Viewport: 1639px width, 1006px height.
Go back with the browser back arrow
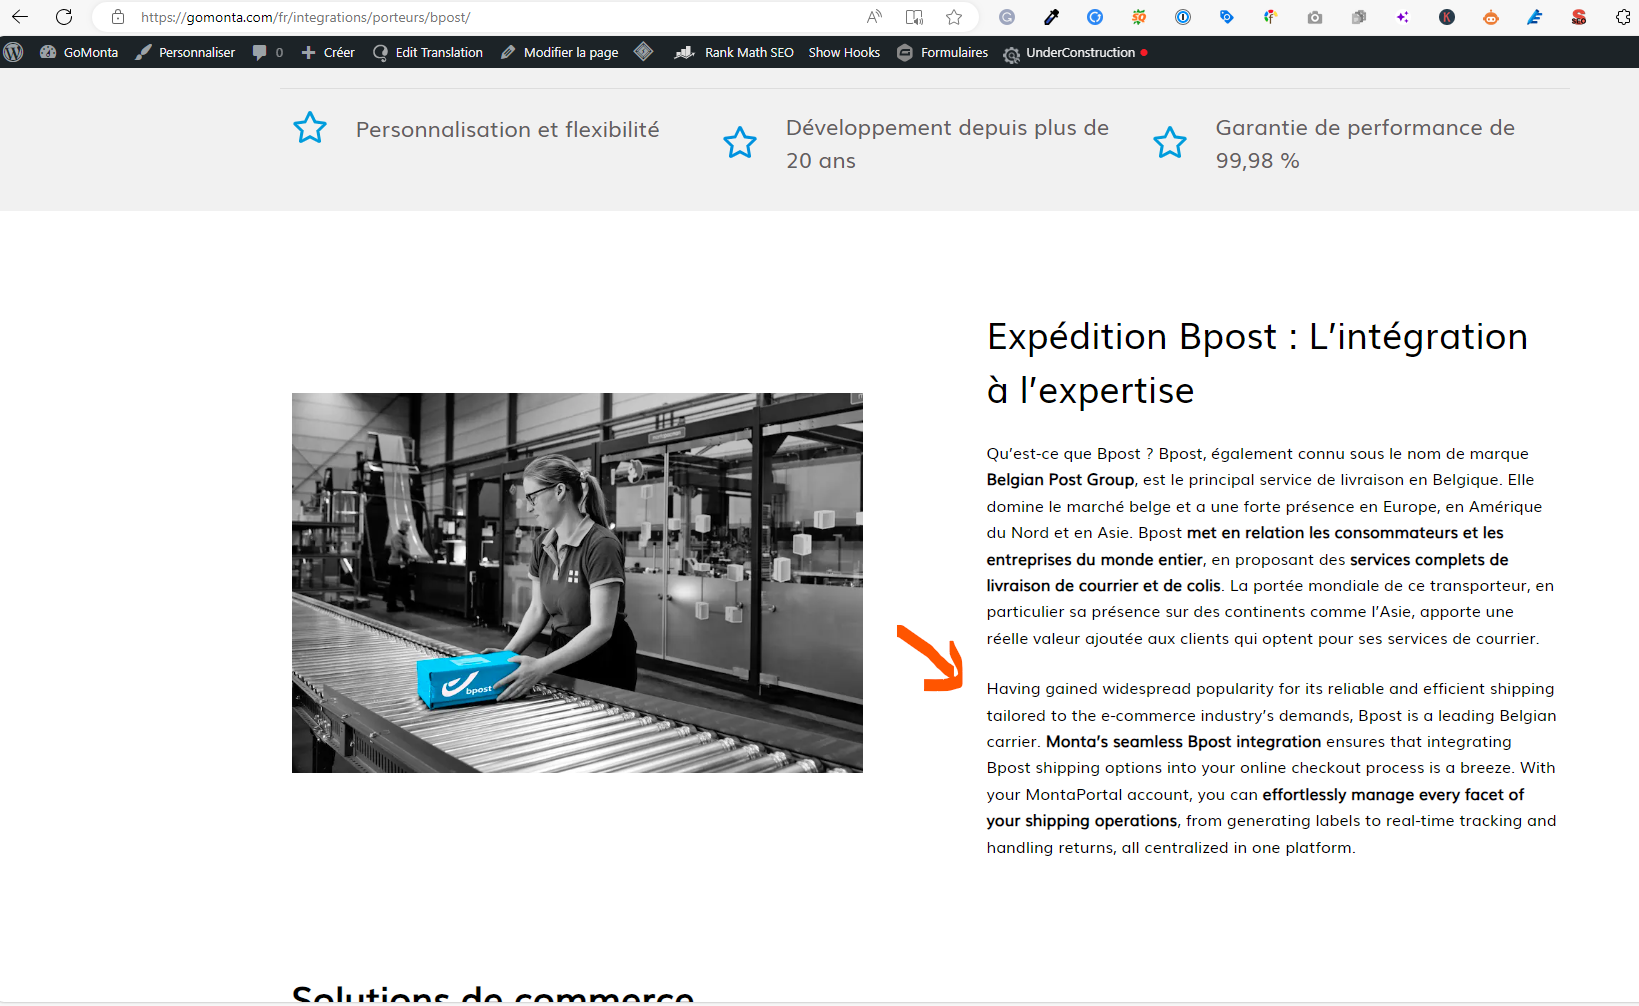[x=20, y=17]
